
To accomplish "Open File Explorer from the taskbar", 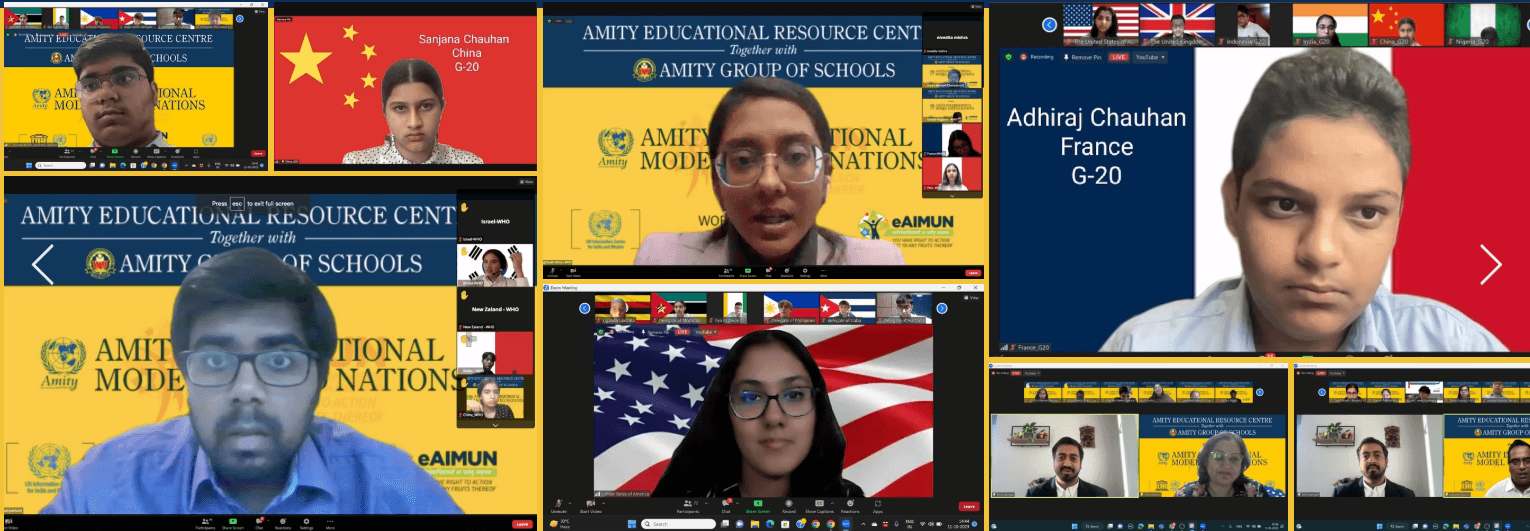I will pyautogui.click(x=755, y=524).
